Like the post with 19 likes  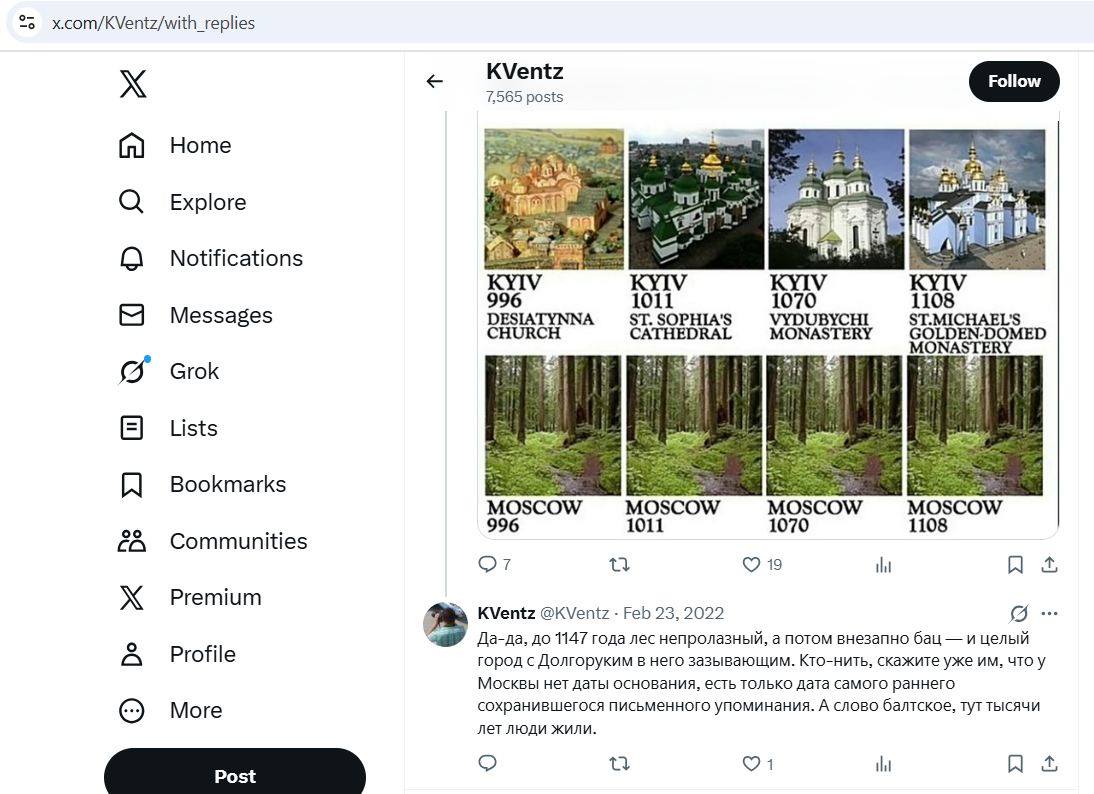click(752, 565)
